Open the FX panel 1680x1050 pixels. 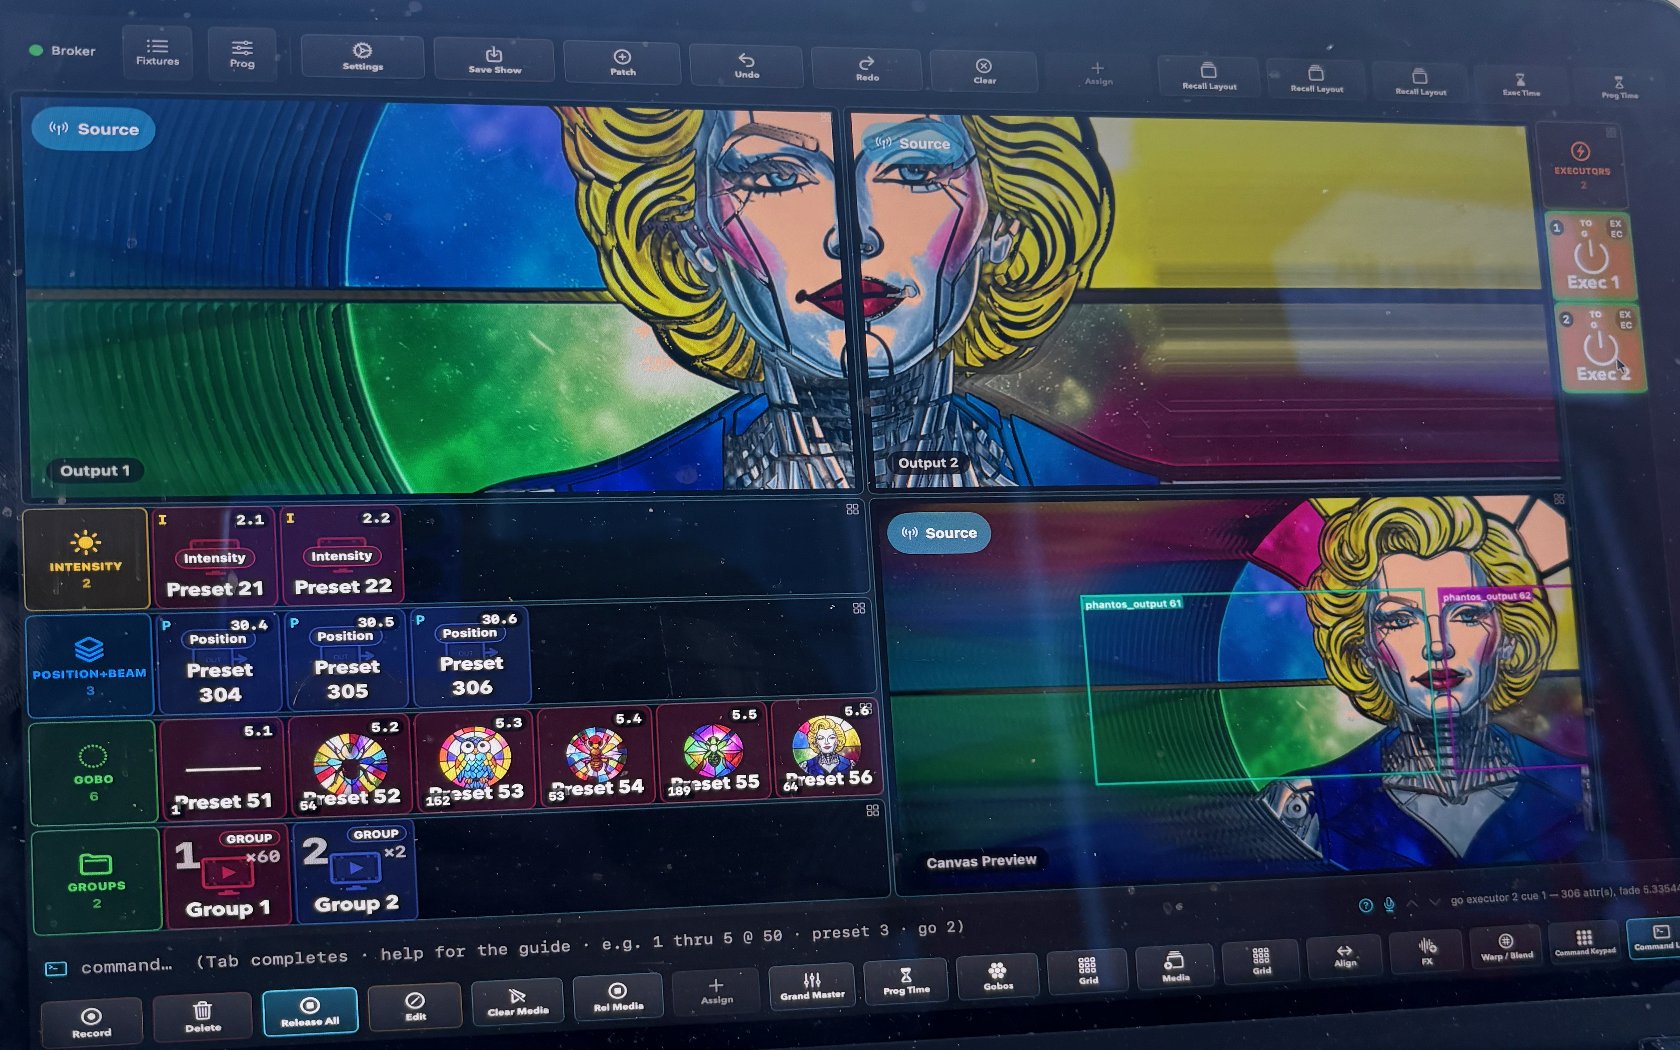1427,951
